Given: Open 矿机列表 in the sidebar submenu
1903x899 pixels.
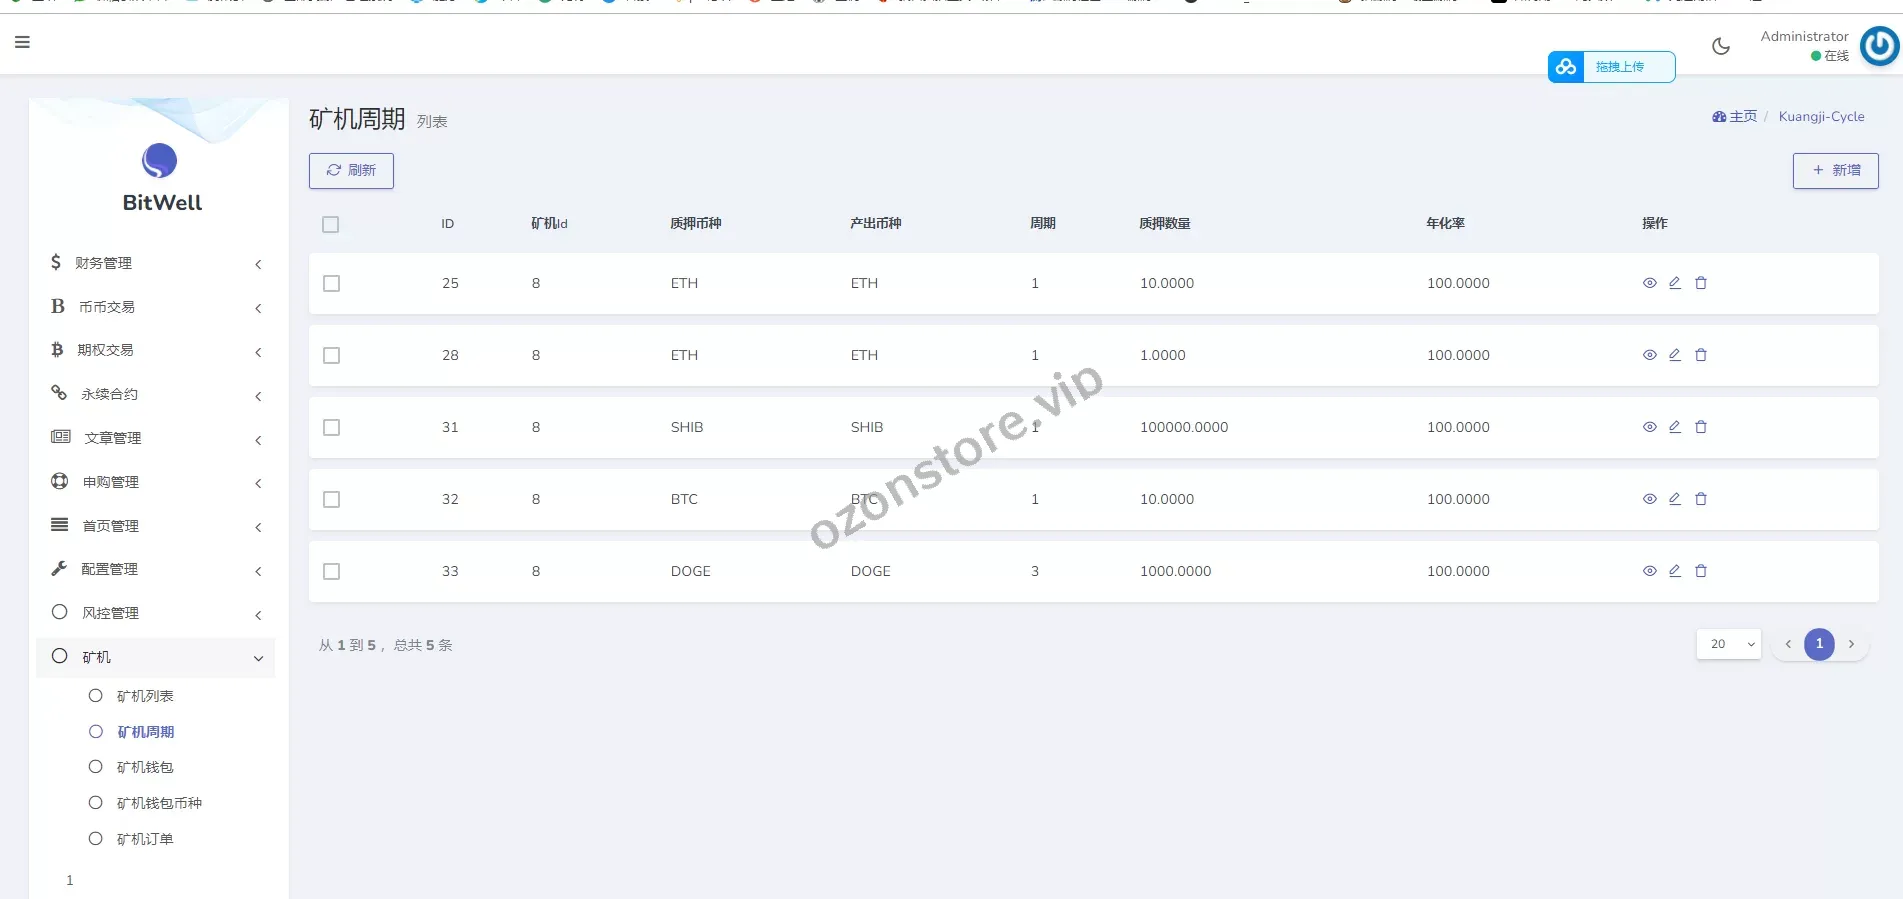Looking at the screenshot, I should pyautogui.click(x=145, y=696).
